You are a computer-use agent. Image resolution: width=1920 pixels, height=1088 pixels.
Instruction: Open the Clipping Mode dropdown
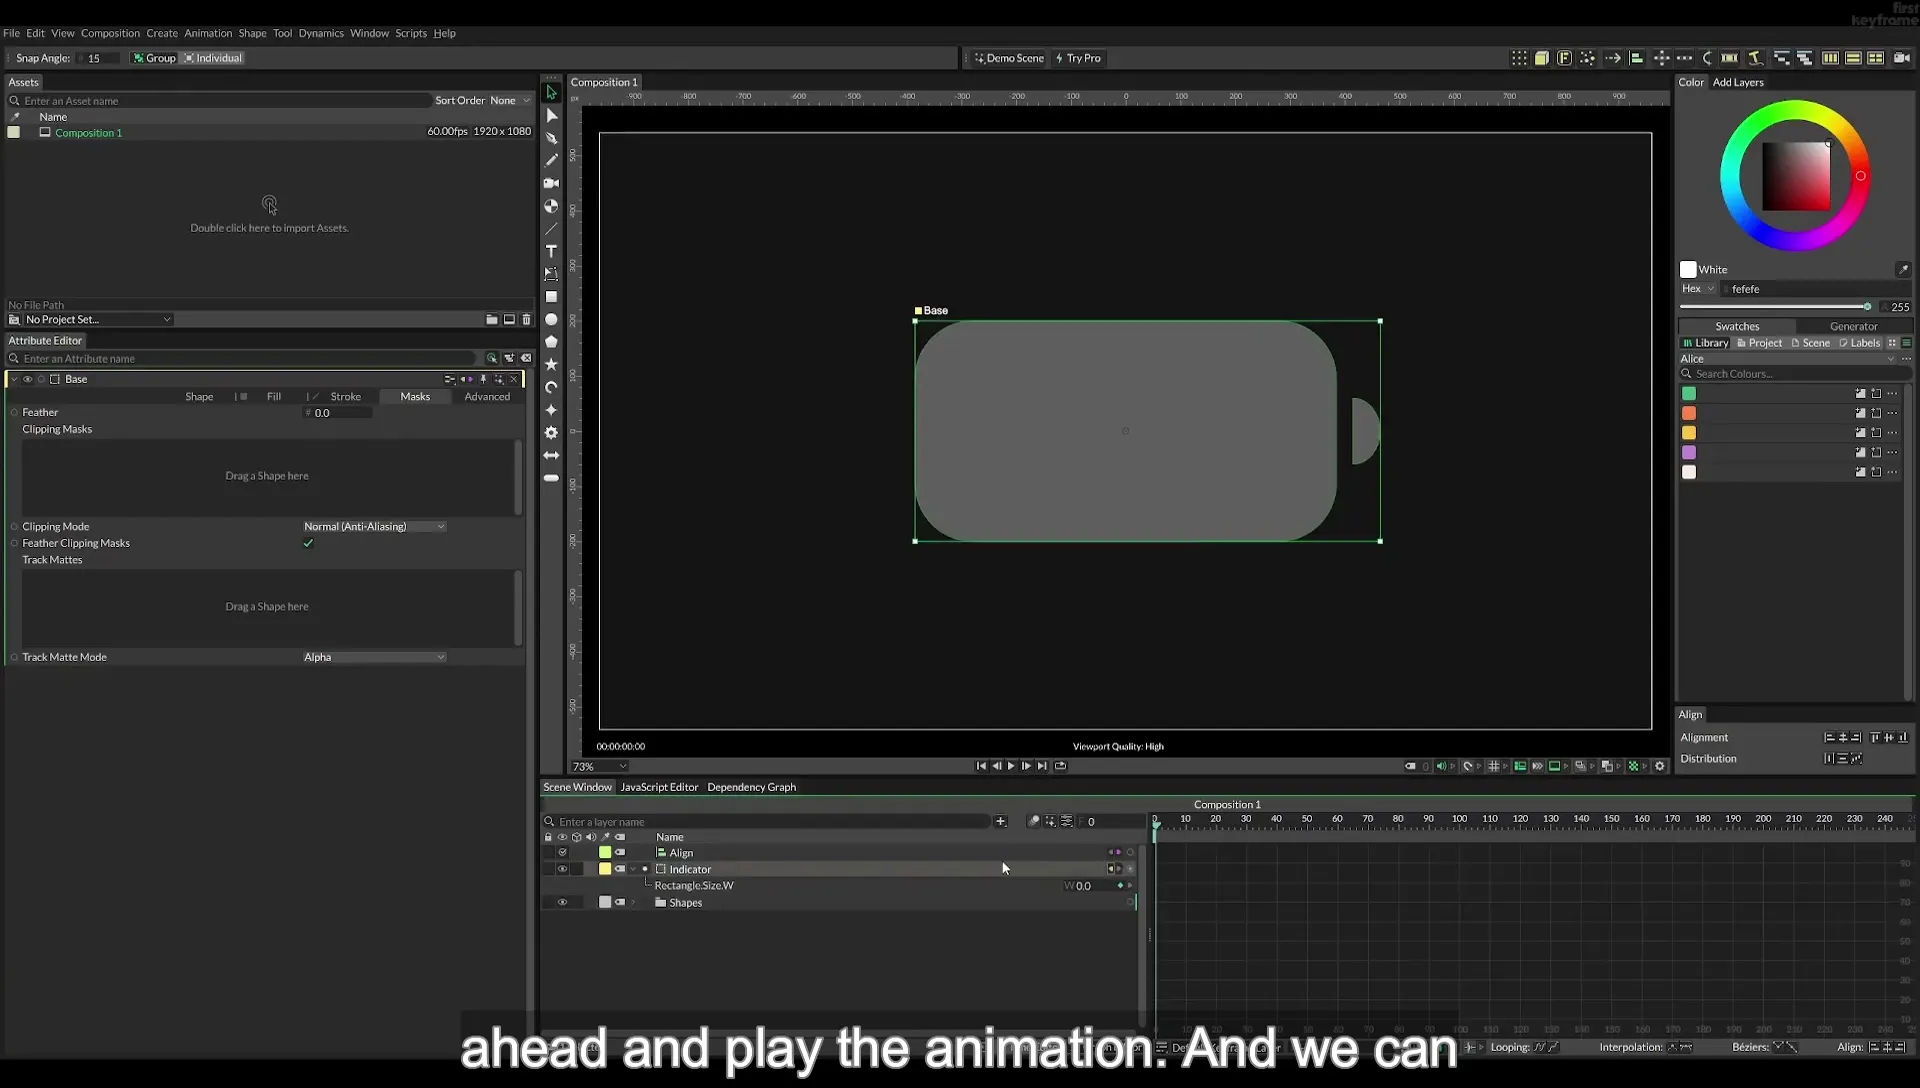(374, 527)
